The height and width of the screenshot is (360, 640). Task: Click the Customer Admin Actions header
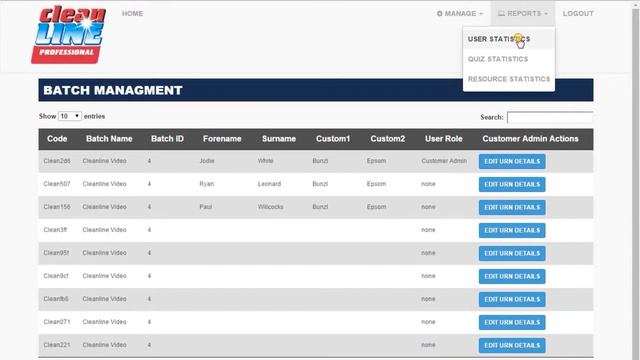click(x=530, y=139)
